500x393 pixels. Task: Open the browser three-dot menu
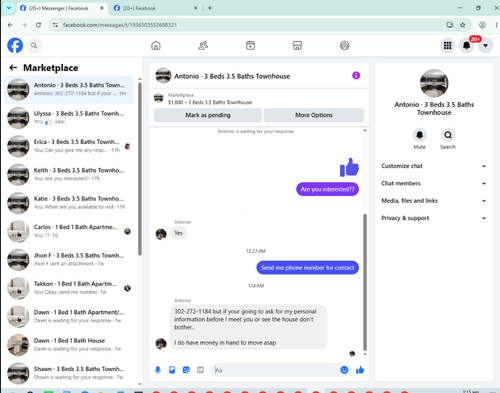coord(496,25)
